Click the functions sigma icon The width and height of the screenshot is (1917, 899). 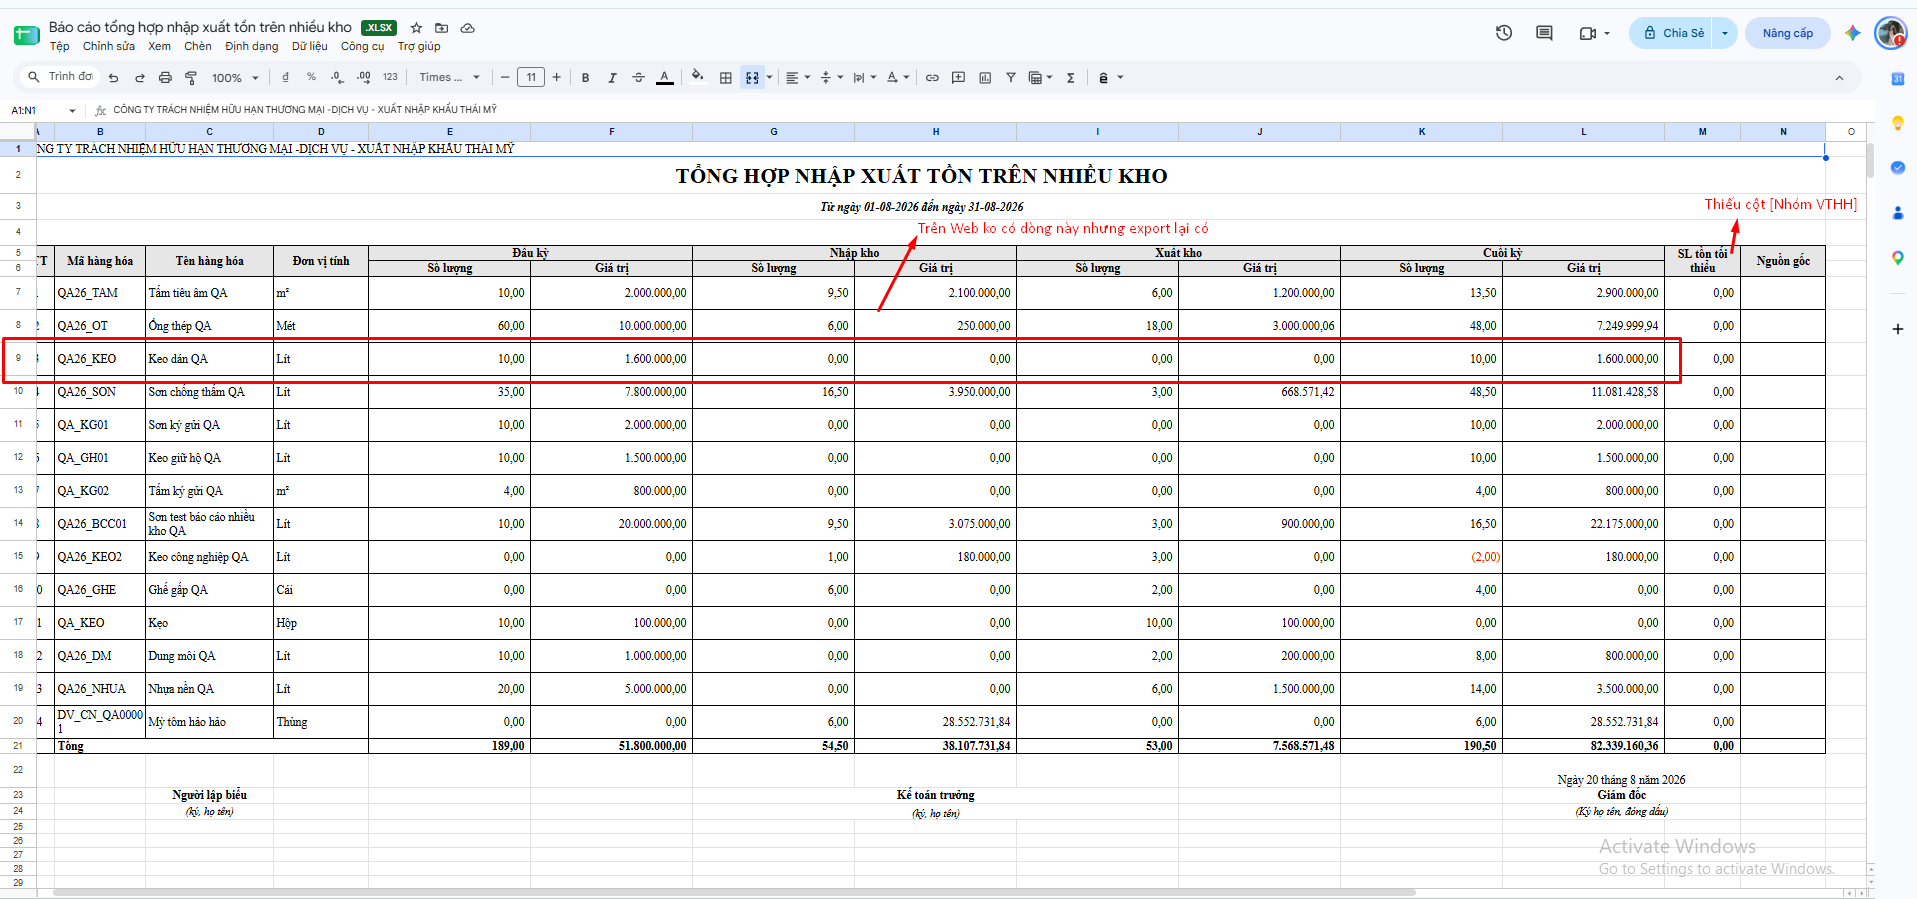coord(1070,77)
